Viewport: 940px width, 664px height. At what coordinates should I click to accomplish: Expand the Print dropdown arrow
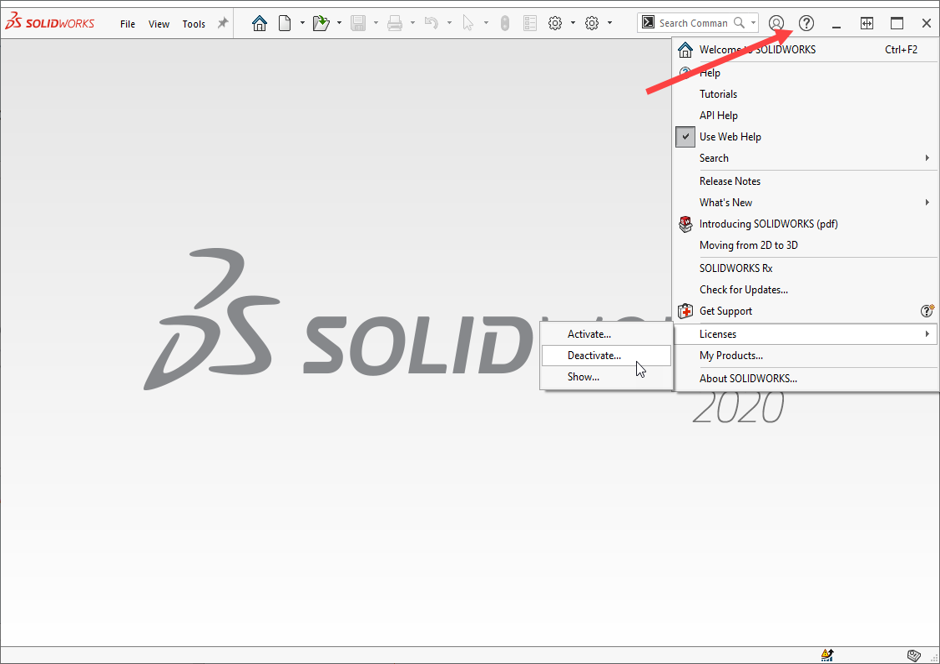coord(412,23)
